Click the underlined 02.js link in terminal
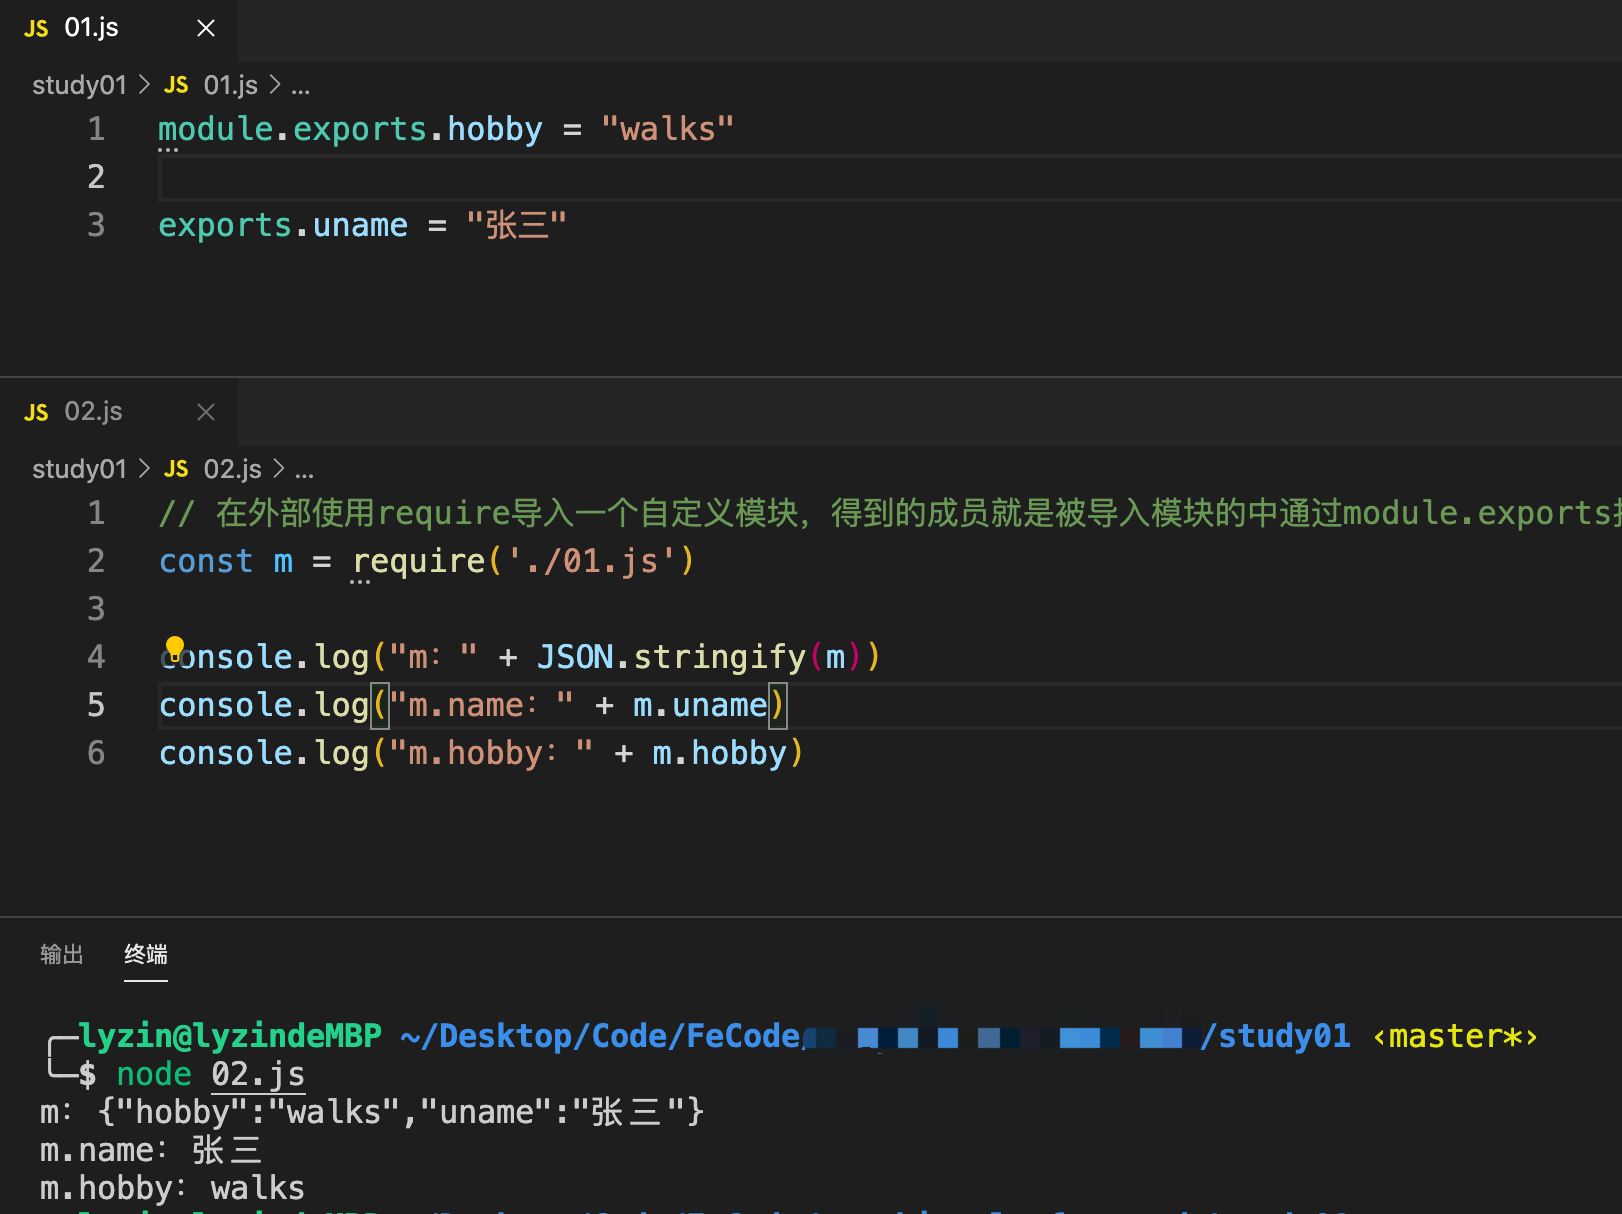1622x1214 pixels. 258,1074
